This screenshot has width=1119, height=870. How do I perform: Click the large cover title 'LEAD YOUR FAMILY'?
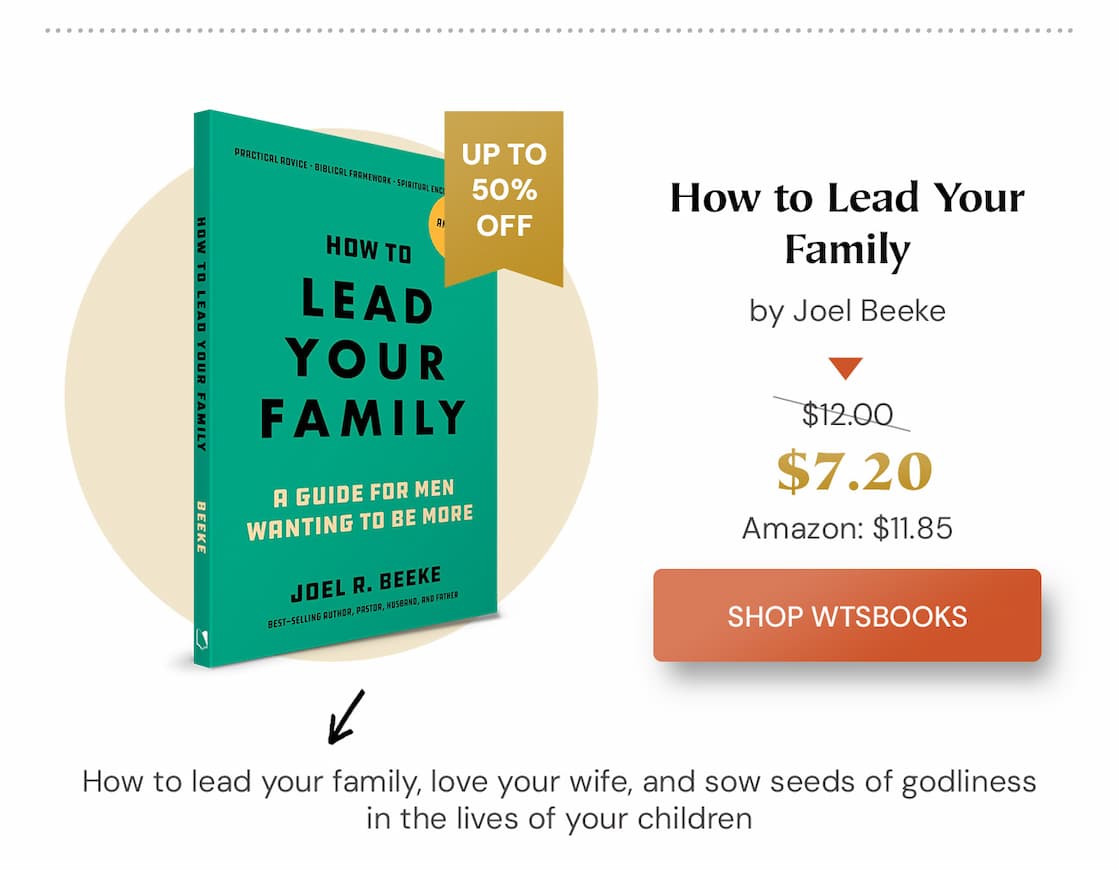364,359
